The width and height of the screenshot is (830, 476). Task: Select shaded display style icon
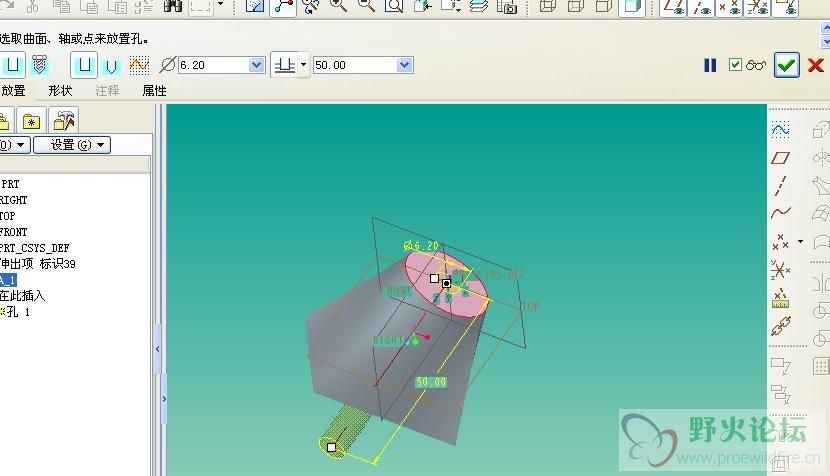(x=631, y=6)
